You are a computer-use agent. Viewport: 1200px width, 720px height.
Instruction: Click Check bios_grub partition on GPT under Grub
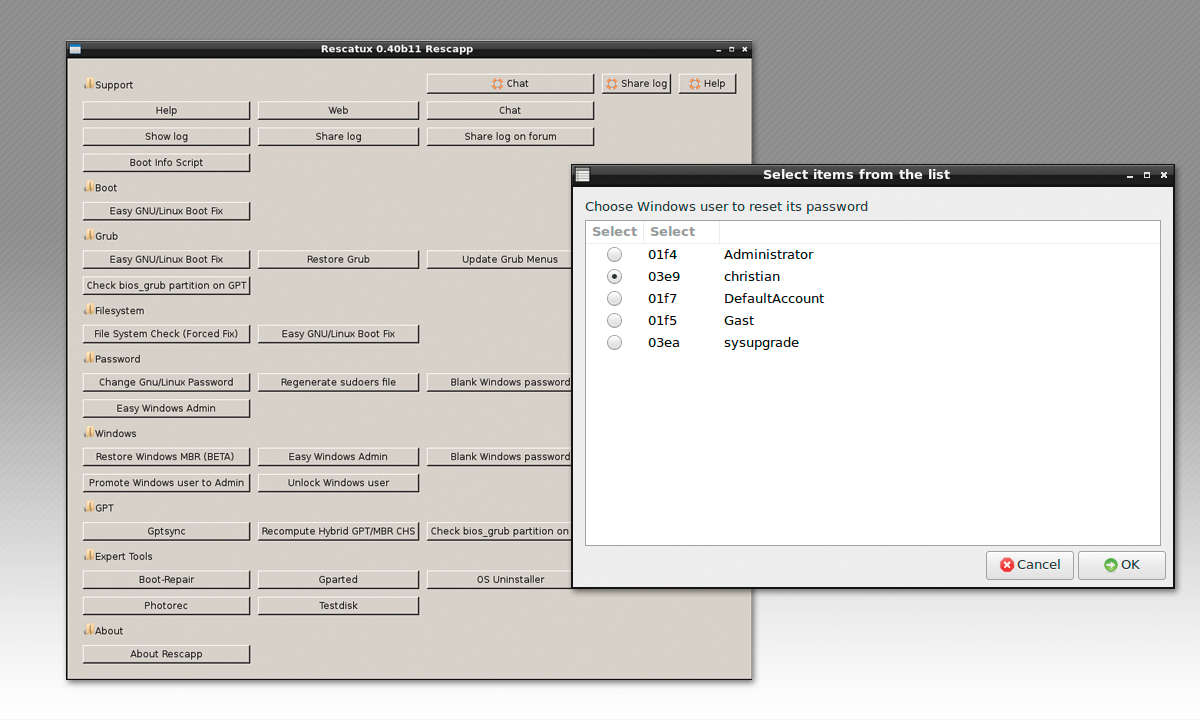[x=166, y=286]
